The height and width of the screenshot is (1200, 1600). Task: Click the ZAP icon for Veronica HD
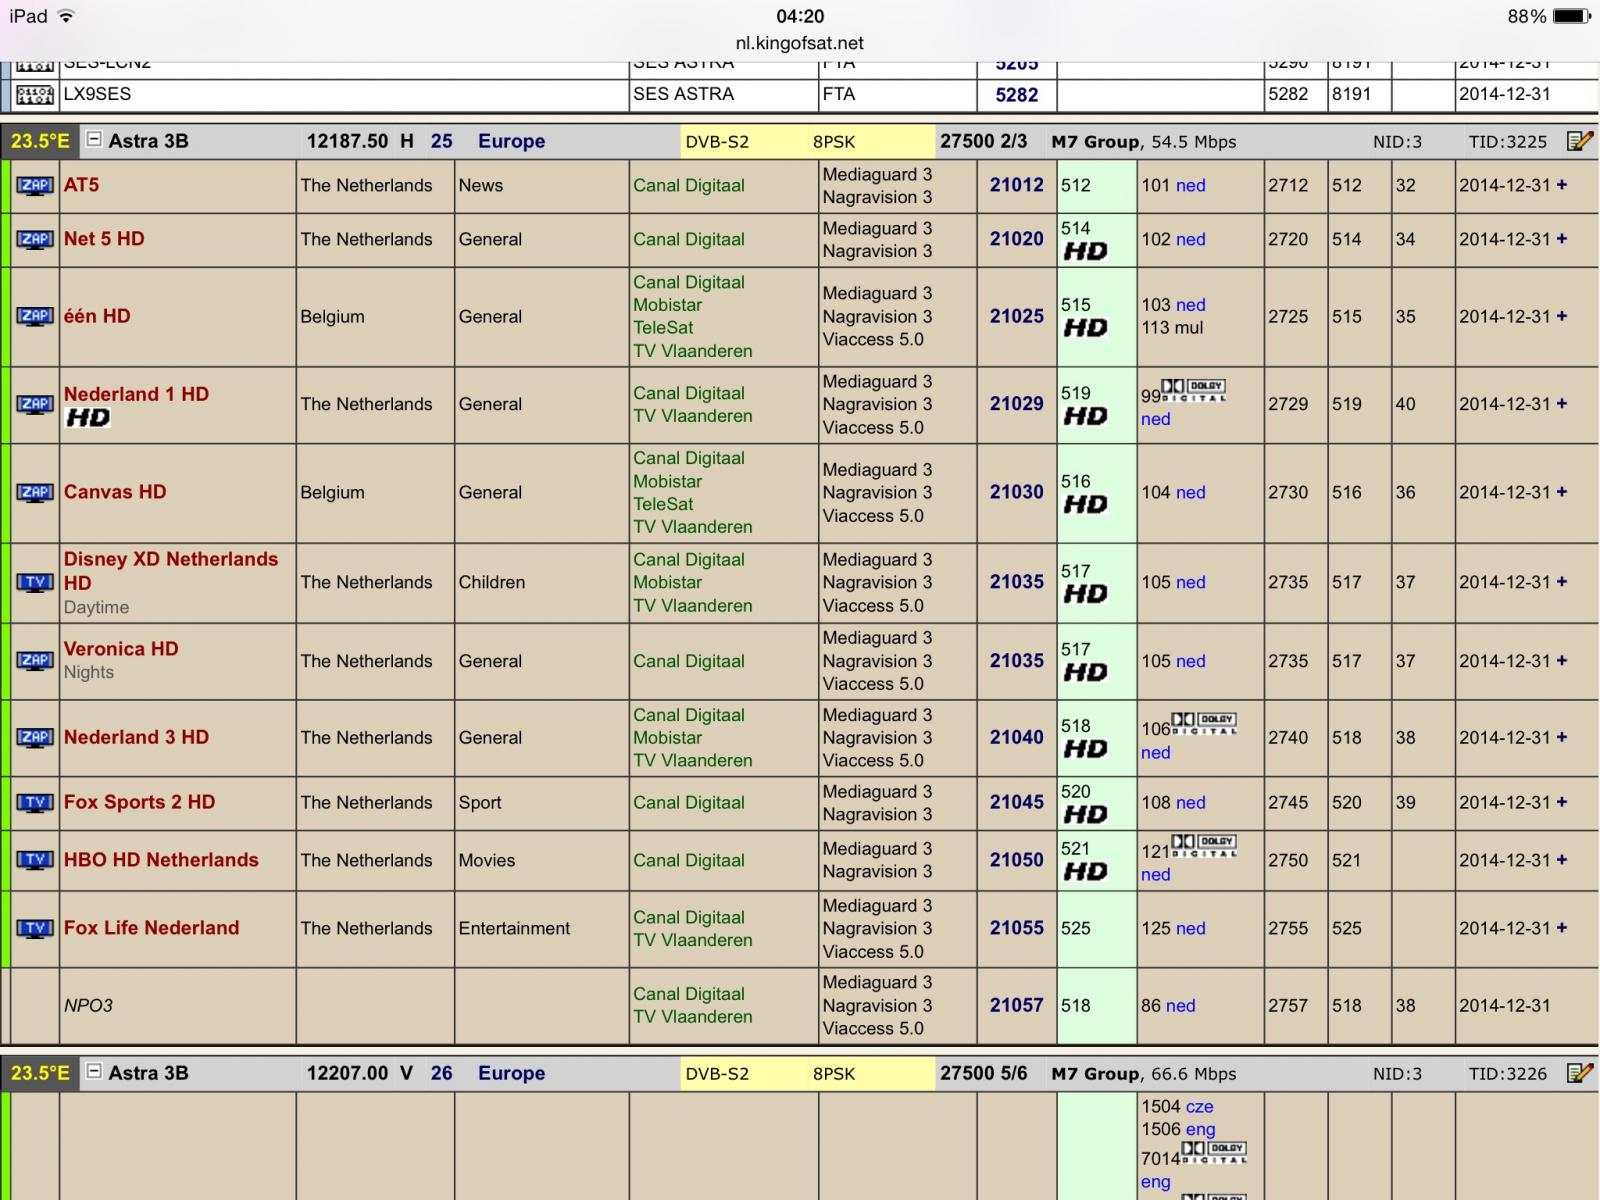coord(35,661)
